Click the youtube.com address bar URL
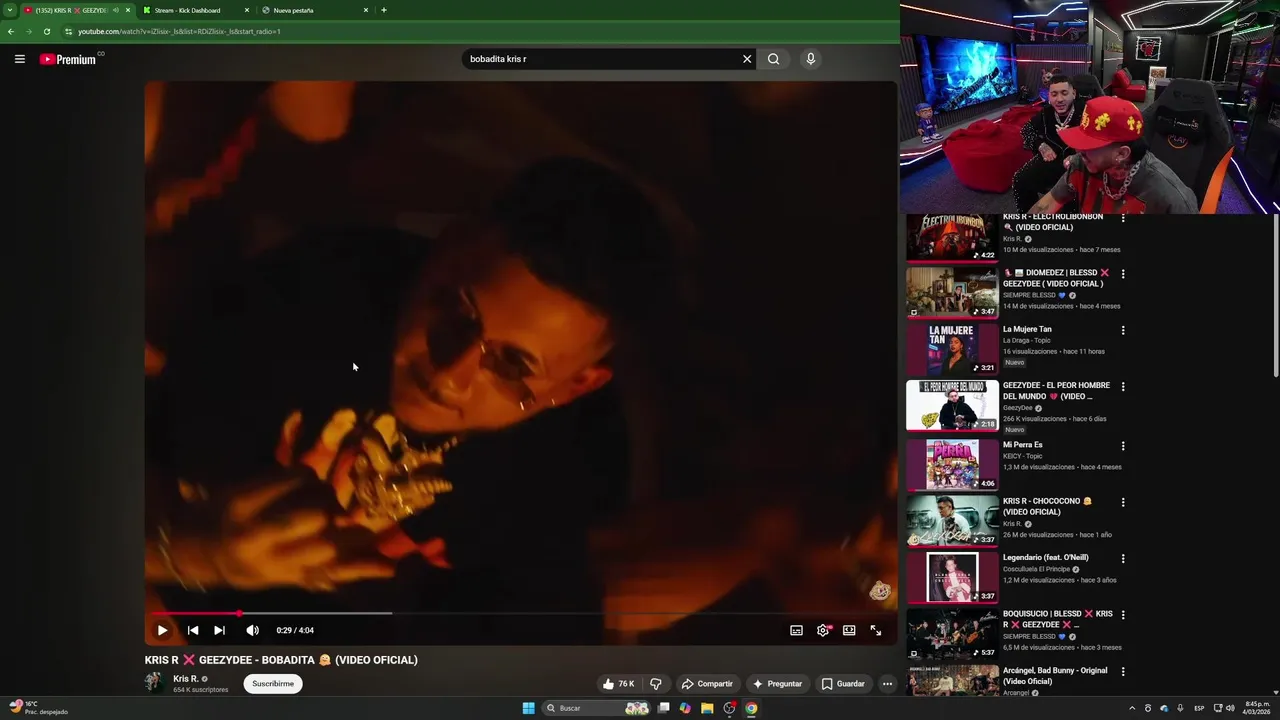The image size is (1280, 720). (x=179, y=31)
